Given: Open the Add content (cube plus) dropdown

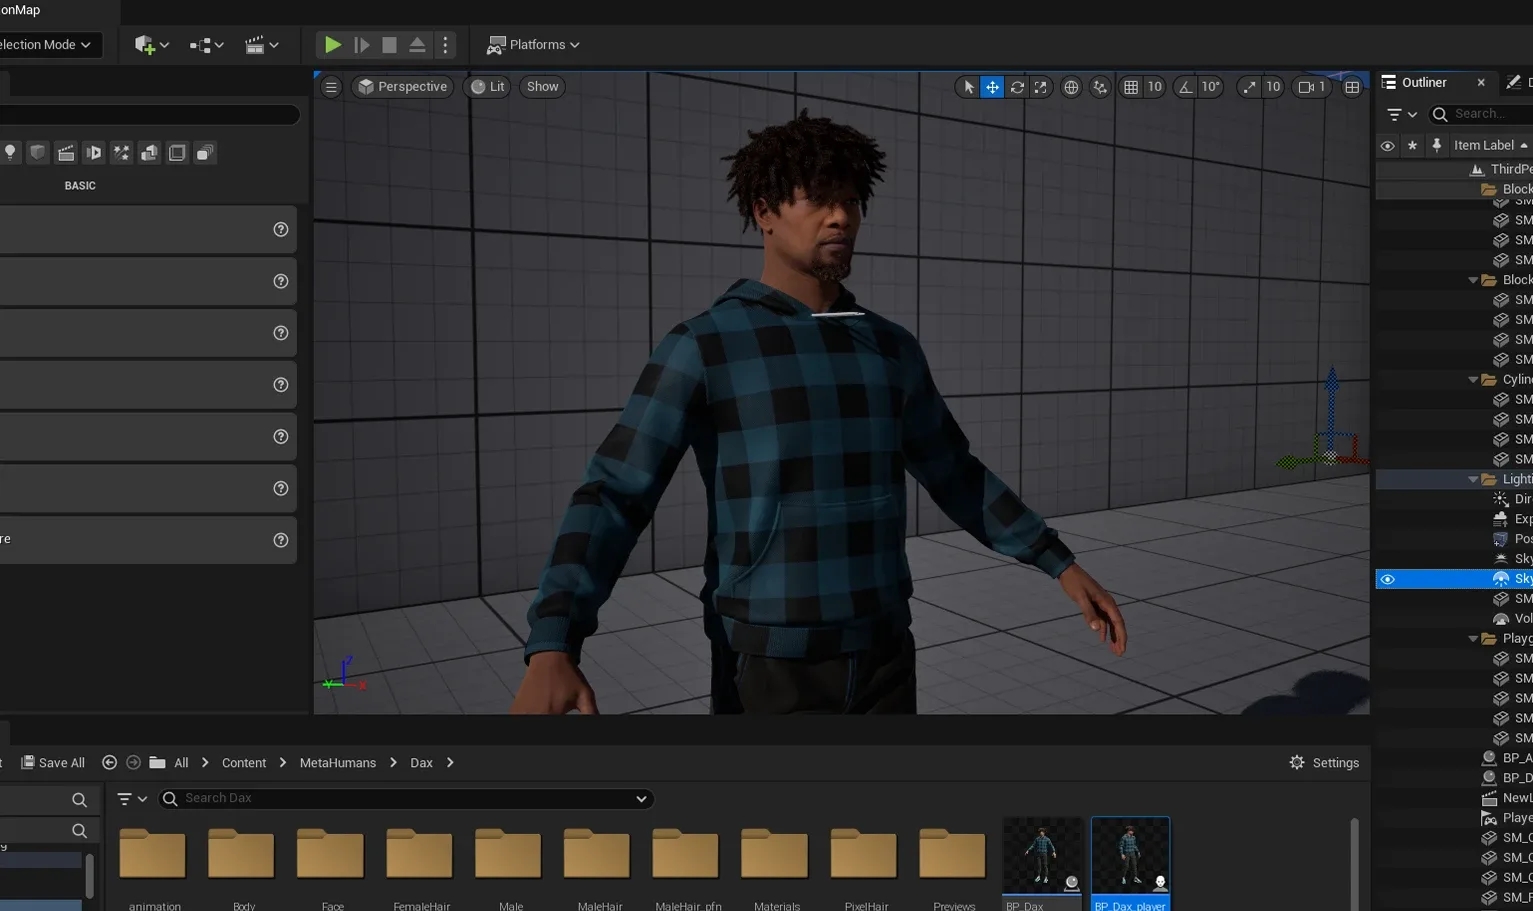Looking at the screenshot, I should pos(152,45).
